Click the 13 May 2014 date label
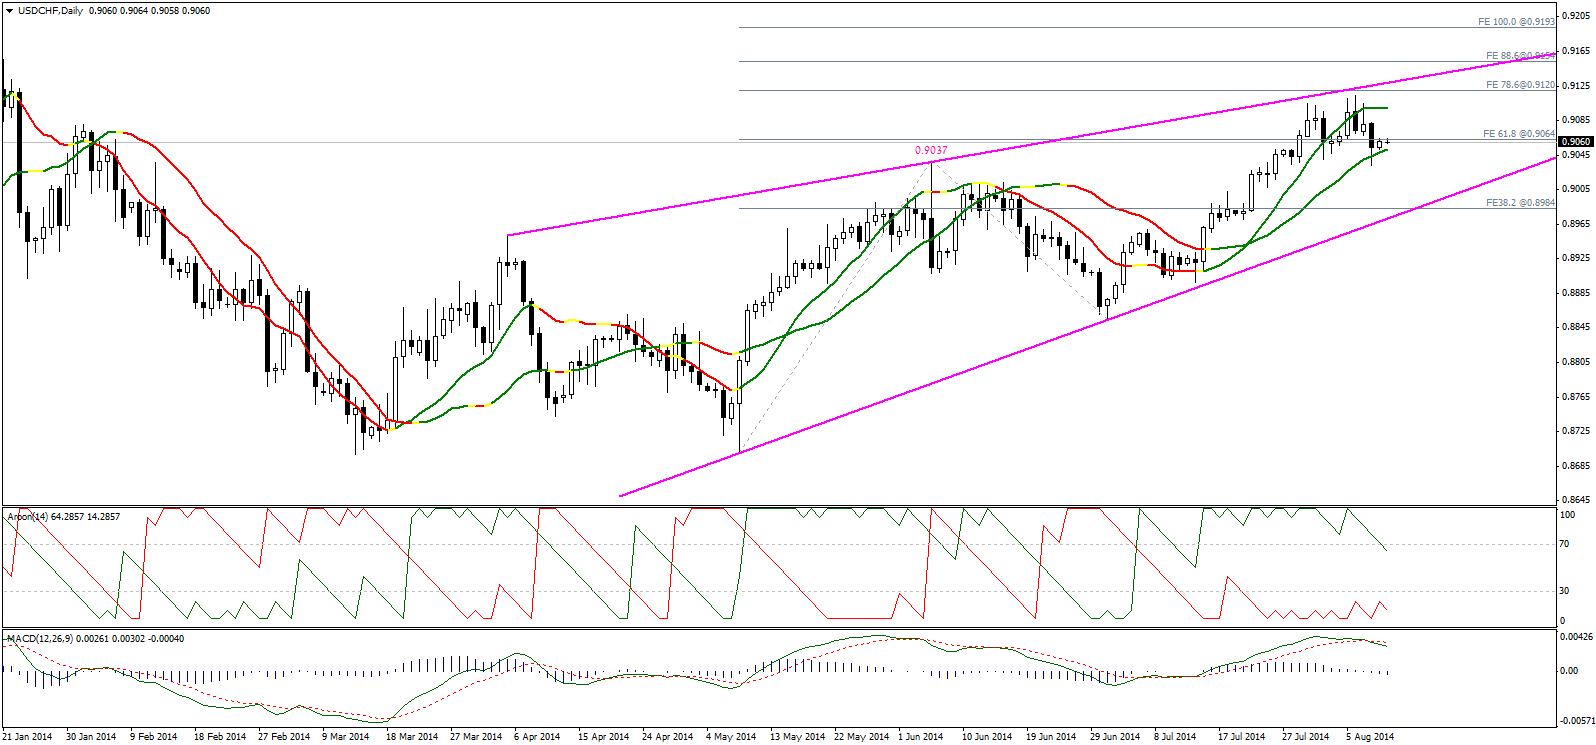The width and height of the screenshot is (1596, 745). tap(797, 737)
